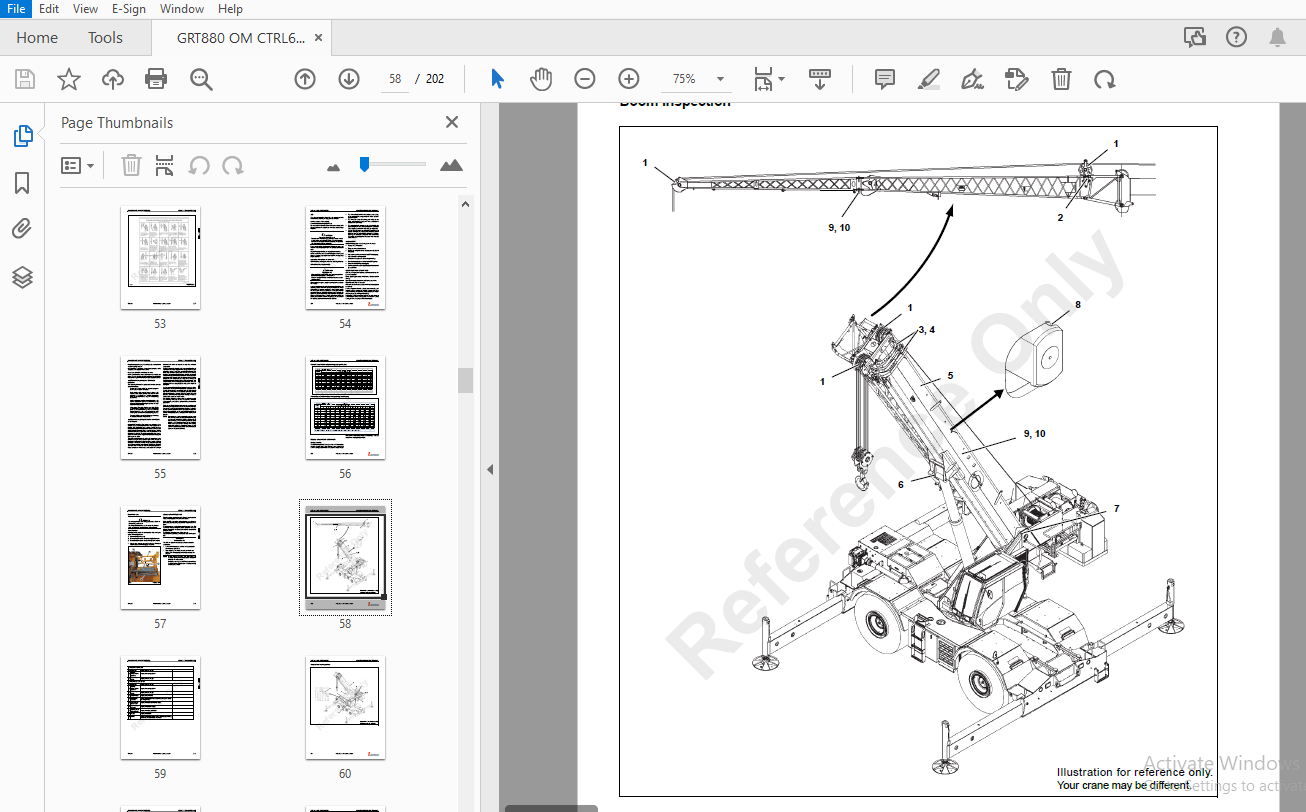The image size is (1306, 812).
Task: Save the file with the floppy disk icon
Action: (25, 79)
